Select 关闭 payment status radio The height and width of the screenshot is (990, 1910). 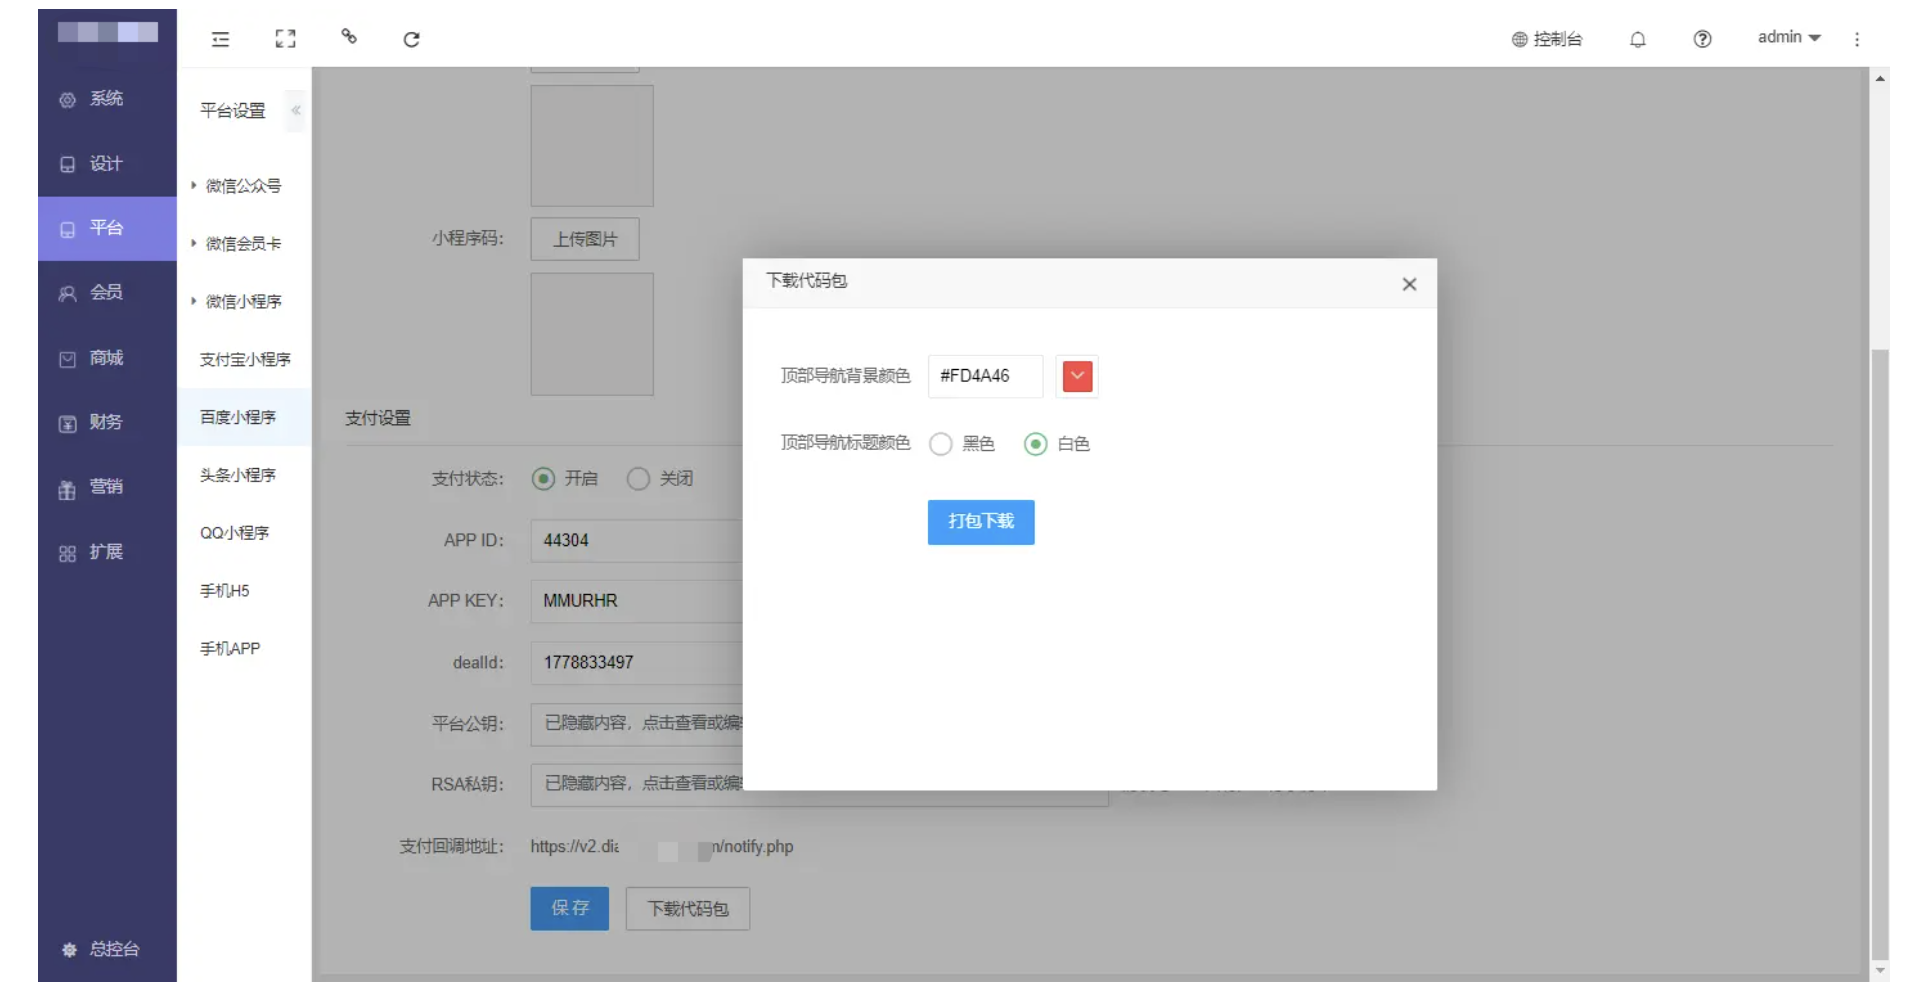(x=639, y=479)
